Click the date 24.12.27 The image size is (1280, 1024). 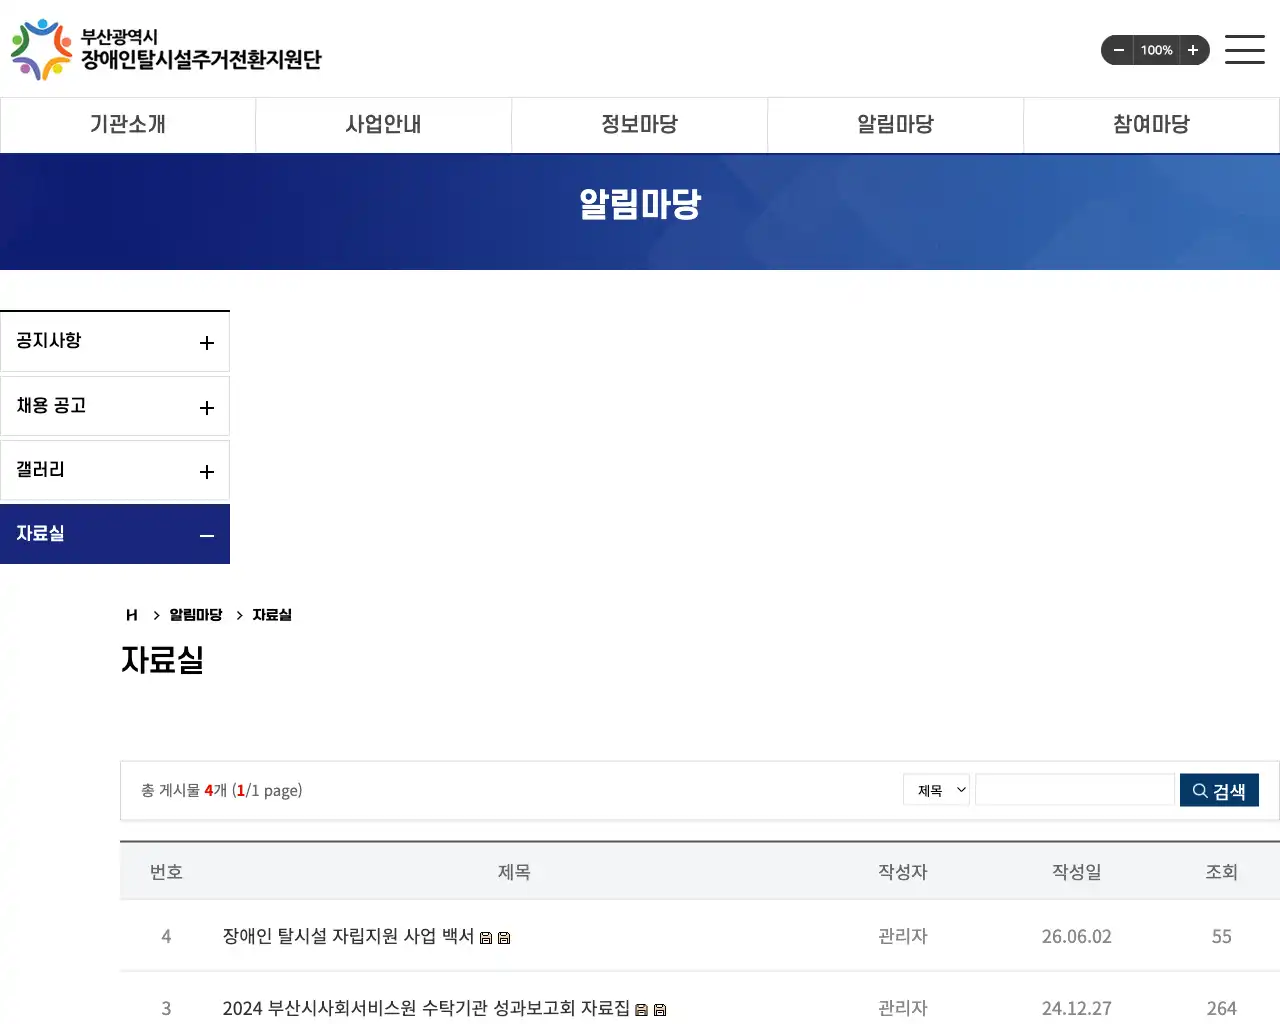(1077, 1009)
